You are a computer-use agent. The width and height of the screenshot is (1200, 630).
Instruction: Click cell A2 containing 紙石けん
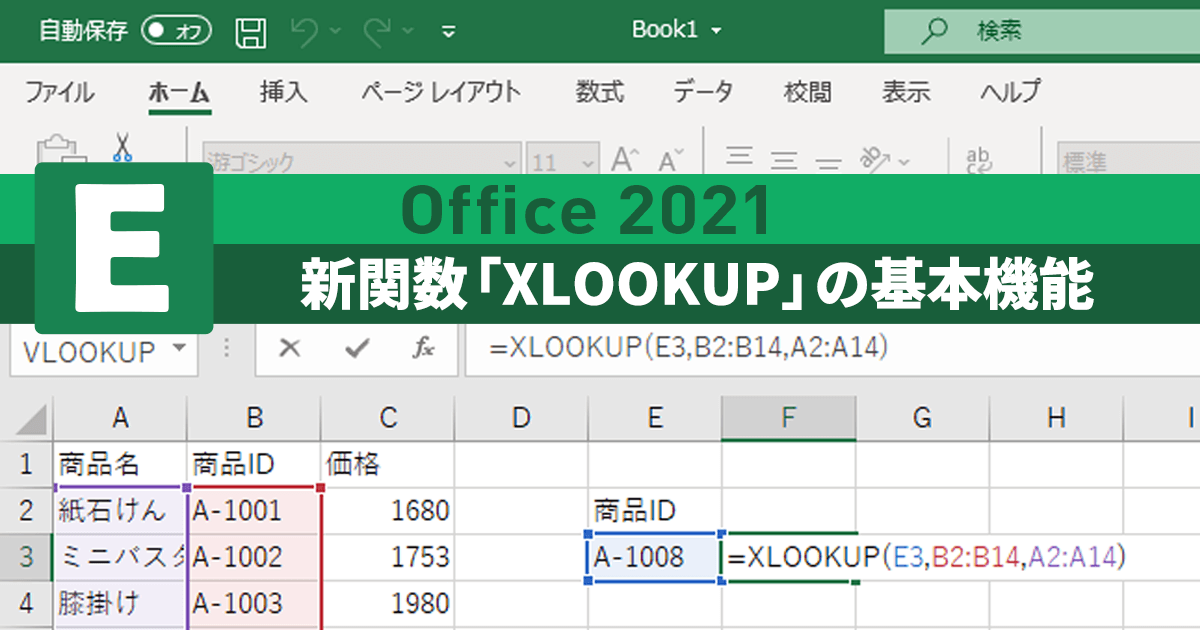point(120,510)
